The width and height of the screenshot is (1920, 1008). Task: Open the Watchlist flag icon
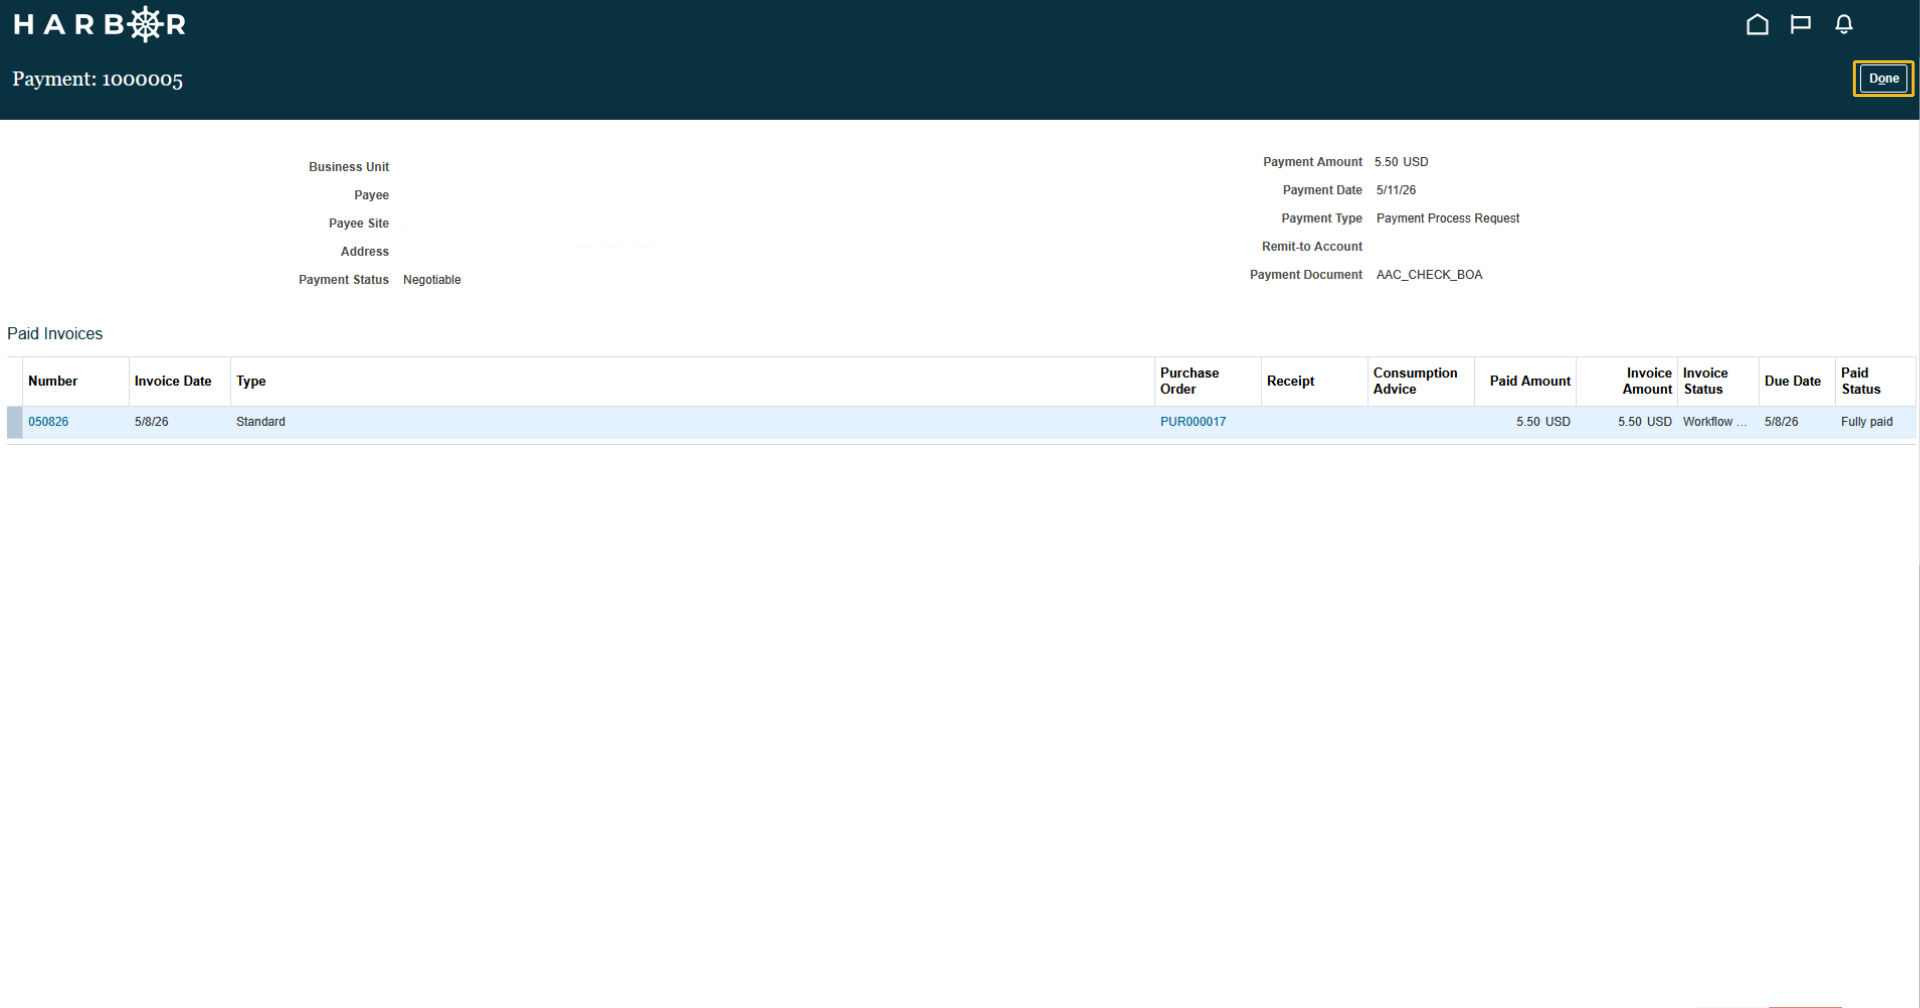[1800, 24]
